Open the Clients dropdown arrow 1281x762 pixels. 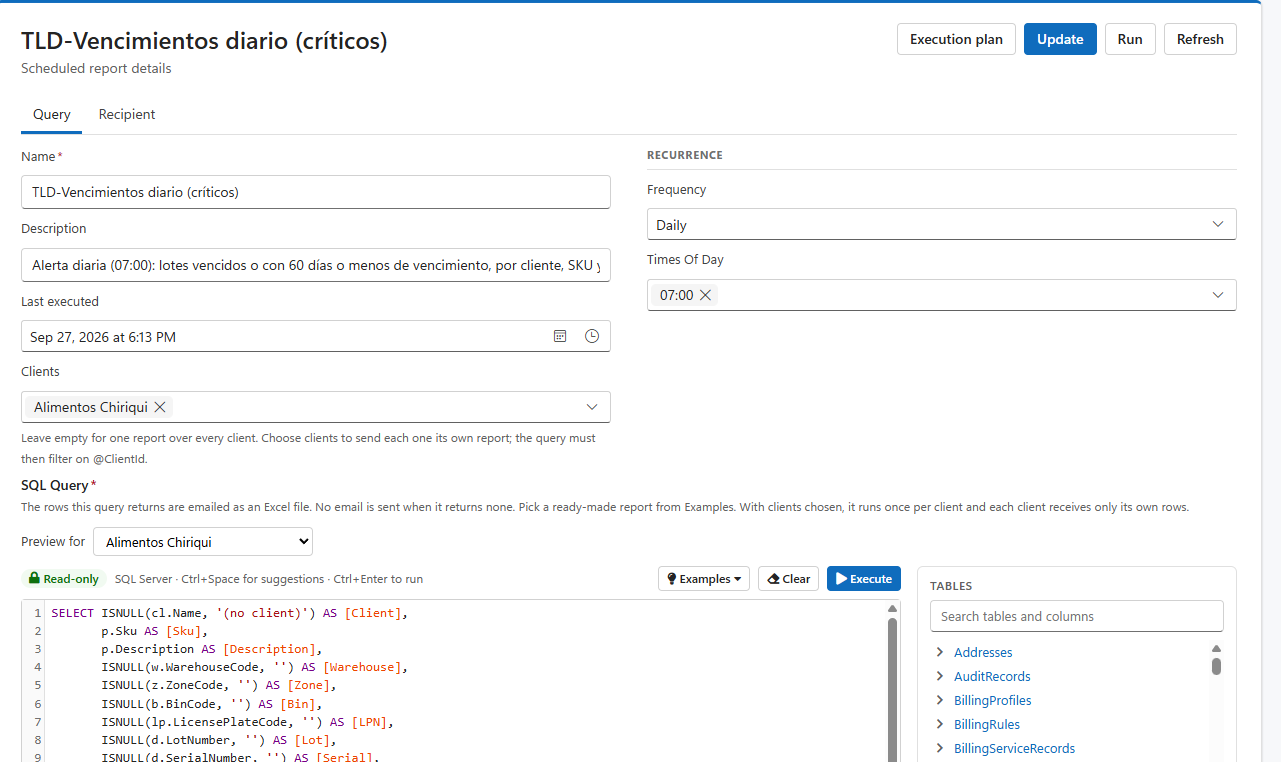coord(592,407)
